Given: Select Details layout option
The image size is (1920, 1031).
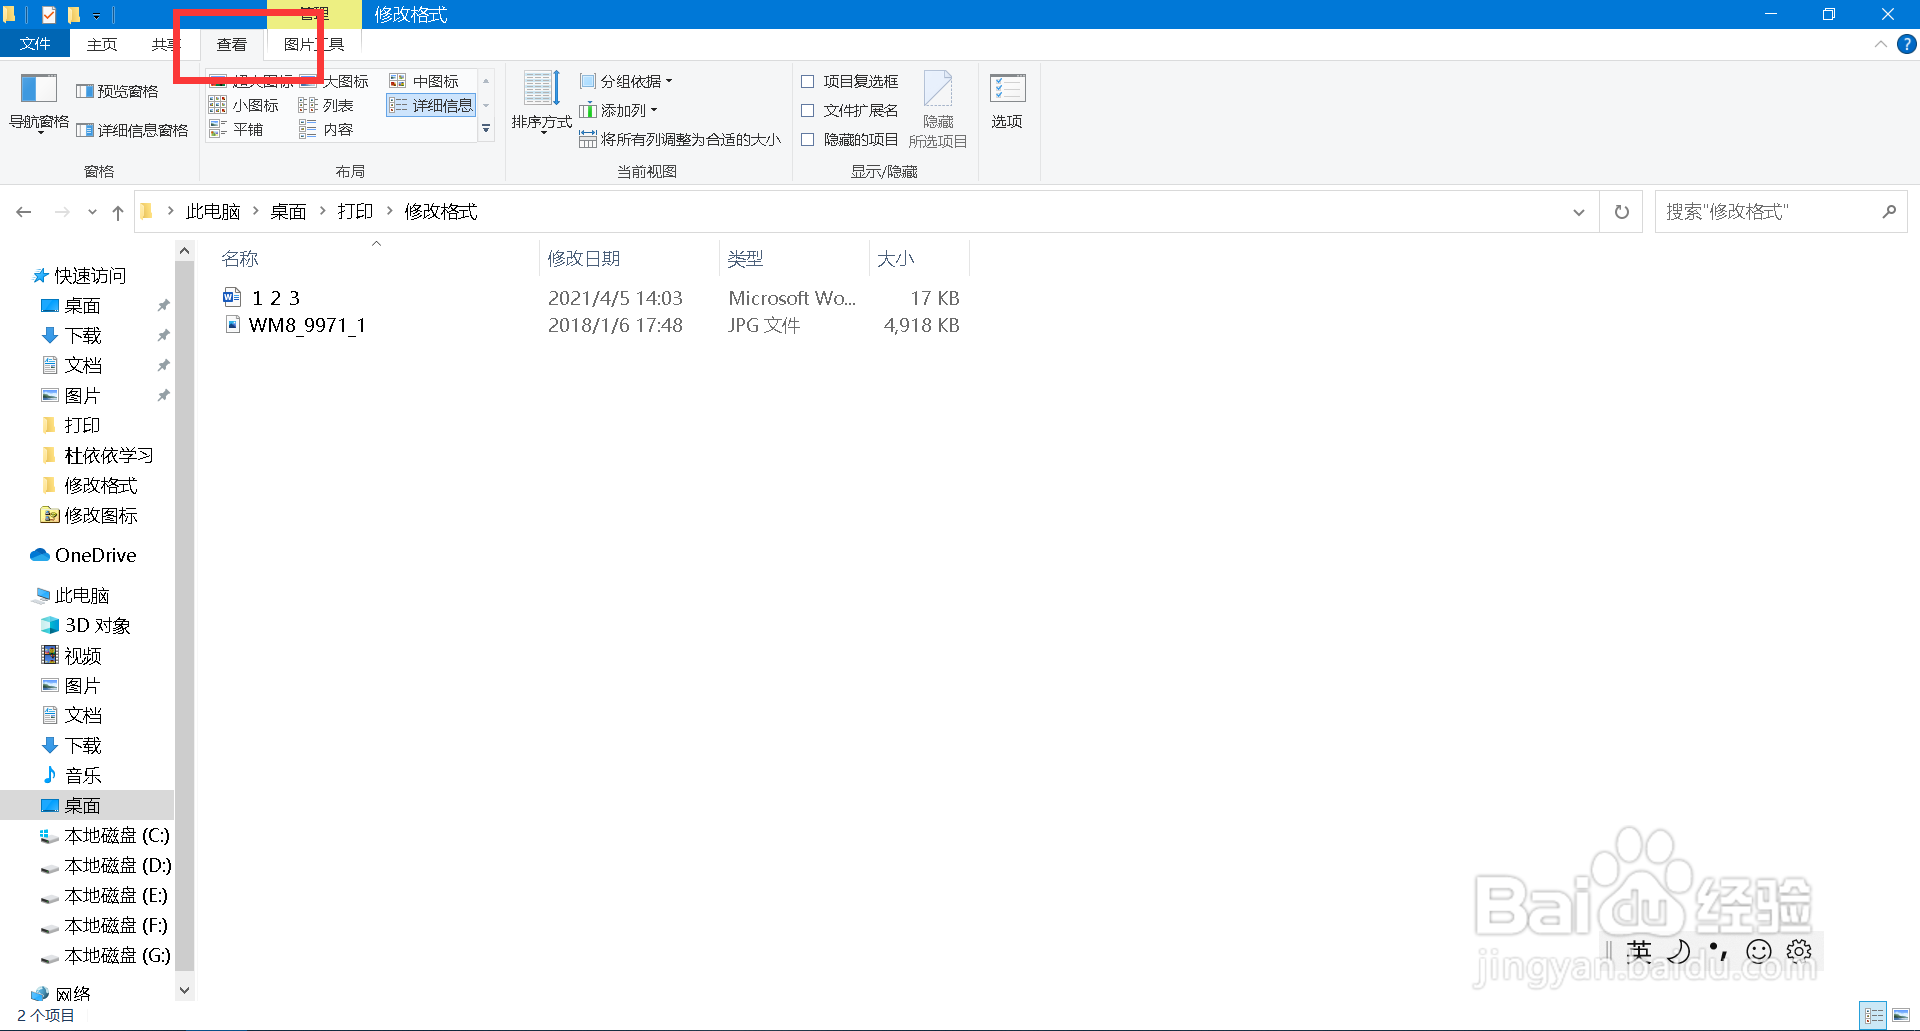Looking at the screenshot, I should coord(431,105).
